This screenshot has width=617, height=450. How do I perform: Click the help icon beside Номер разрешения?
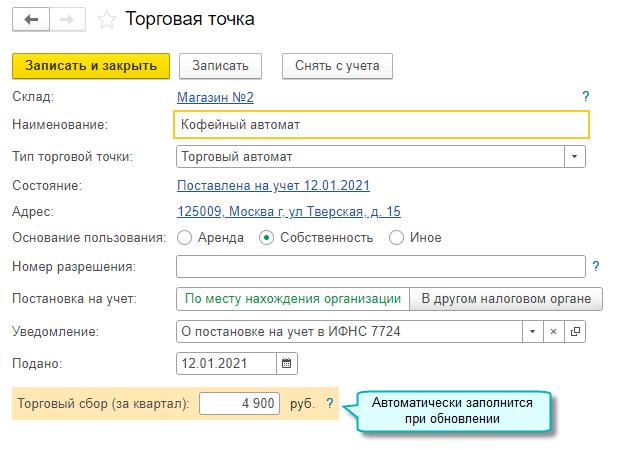click(596, 266)
